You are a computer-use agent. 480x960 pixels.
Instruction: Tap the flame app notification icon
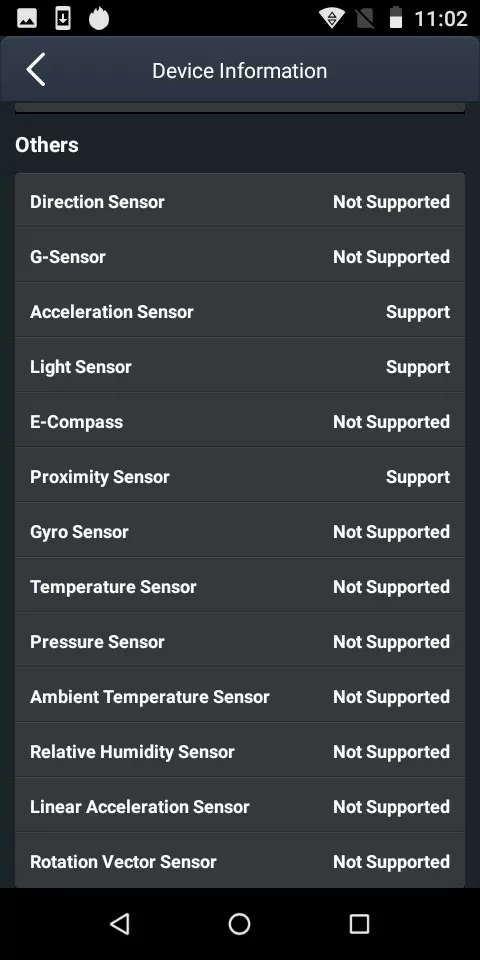[x=99, y=18]
